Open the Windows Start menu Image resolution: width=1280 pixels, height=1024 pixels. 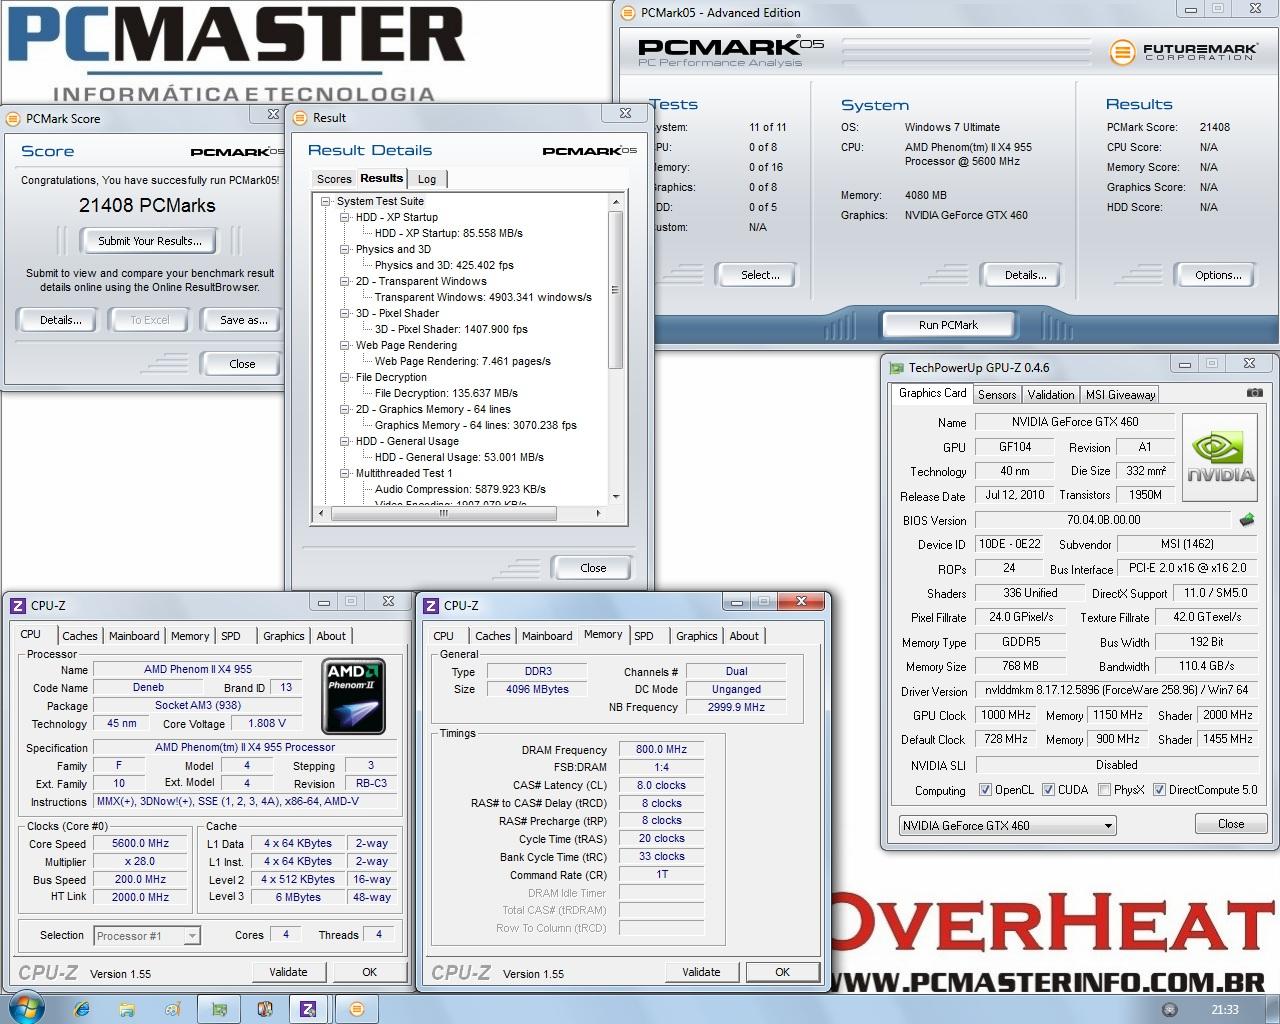pyautogui.click(x=25, y=1007)
